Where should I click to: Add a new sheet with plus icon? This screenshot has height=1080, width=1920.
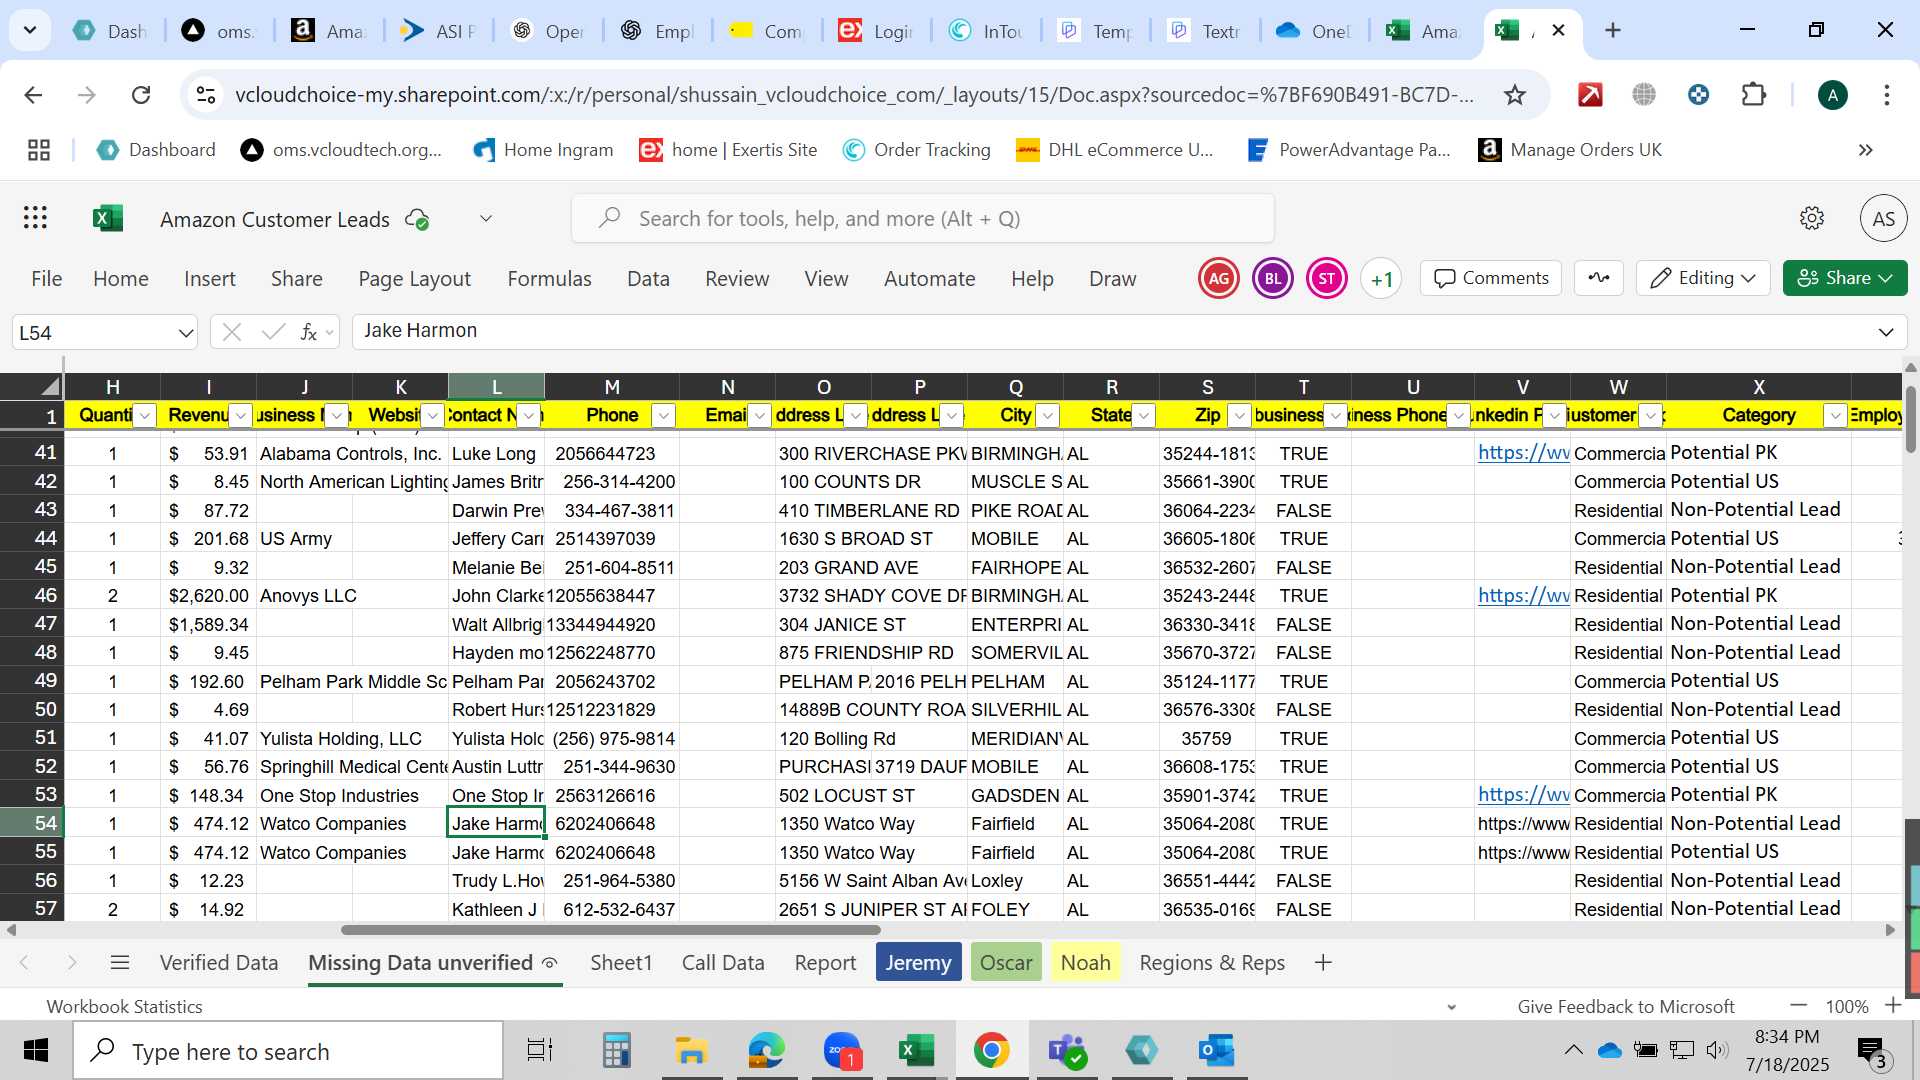coord(1323,962)
